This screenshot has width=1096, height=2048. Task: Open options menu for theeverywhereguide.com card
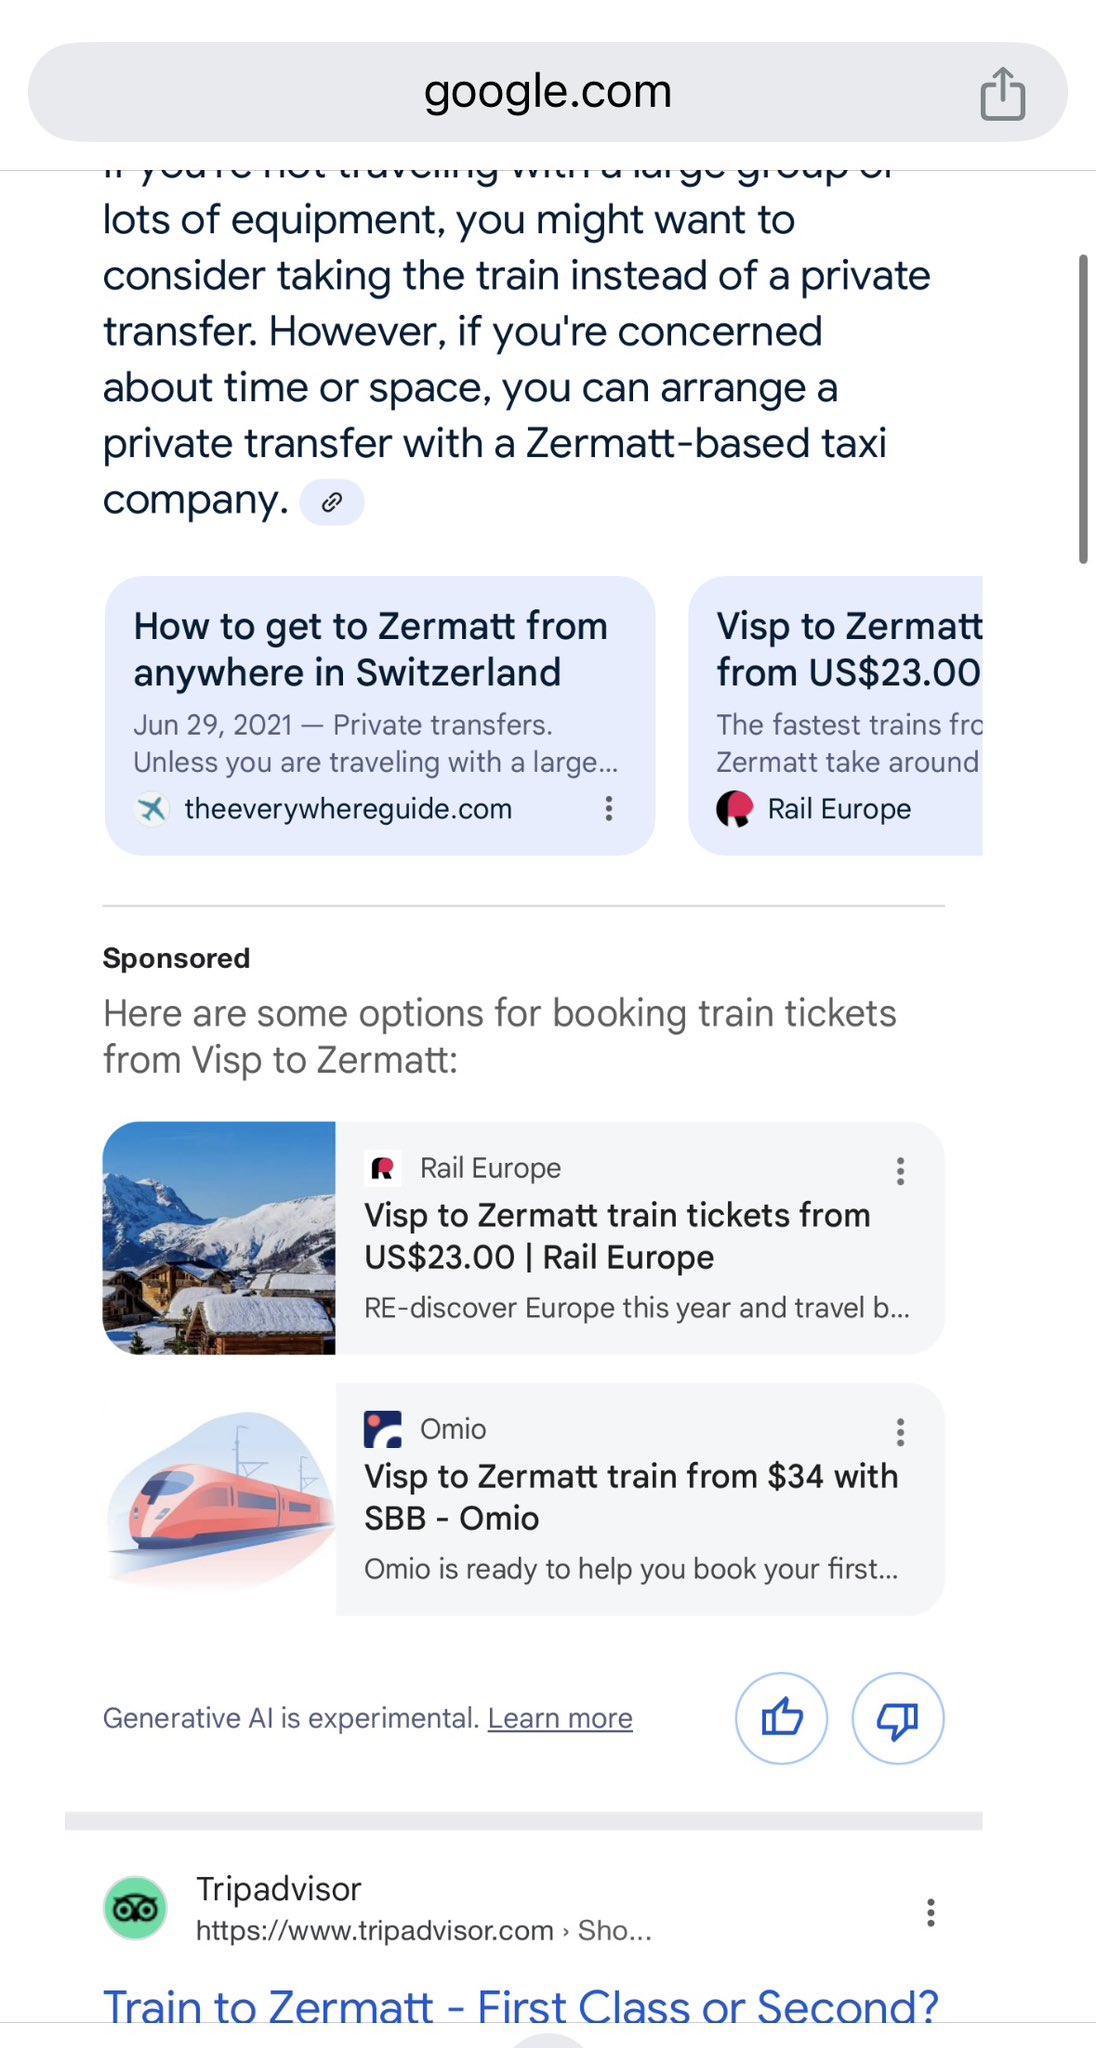pyautogui.click(x=608, y=808)
